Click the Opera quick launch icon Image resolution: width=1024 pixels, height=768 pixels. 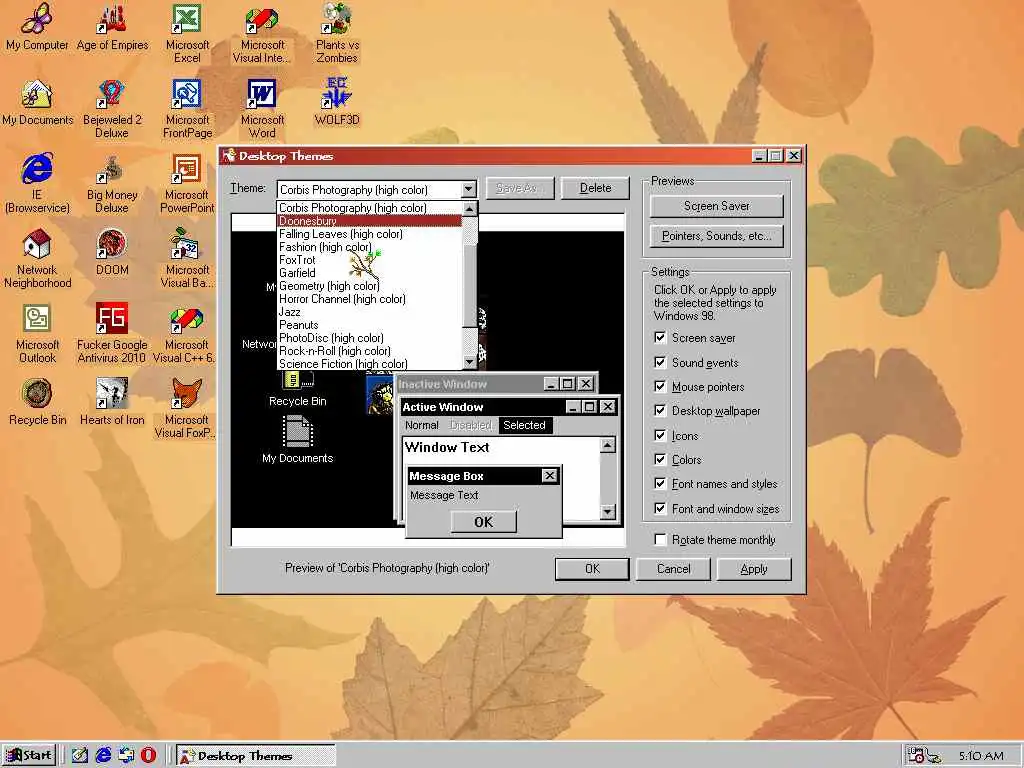[x=148, y=755]
